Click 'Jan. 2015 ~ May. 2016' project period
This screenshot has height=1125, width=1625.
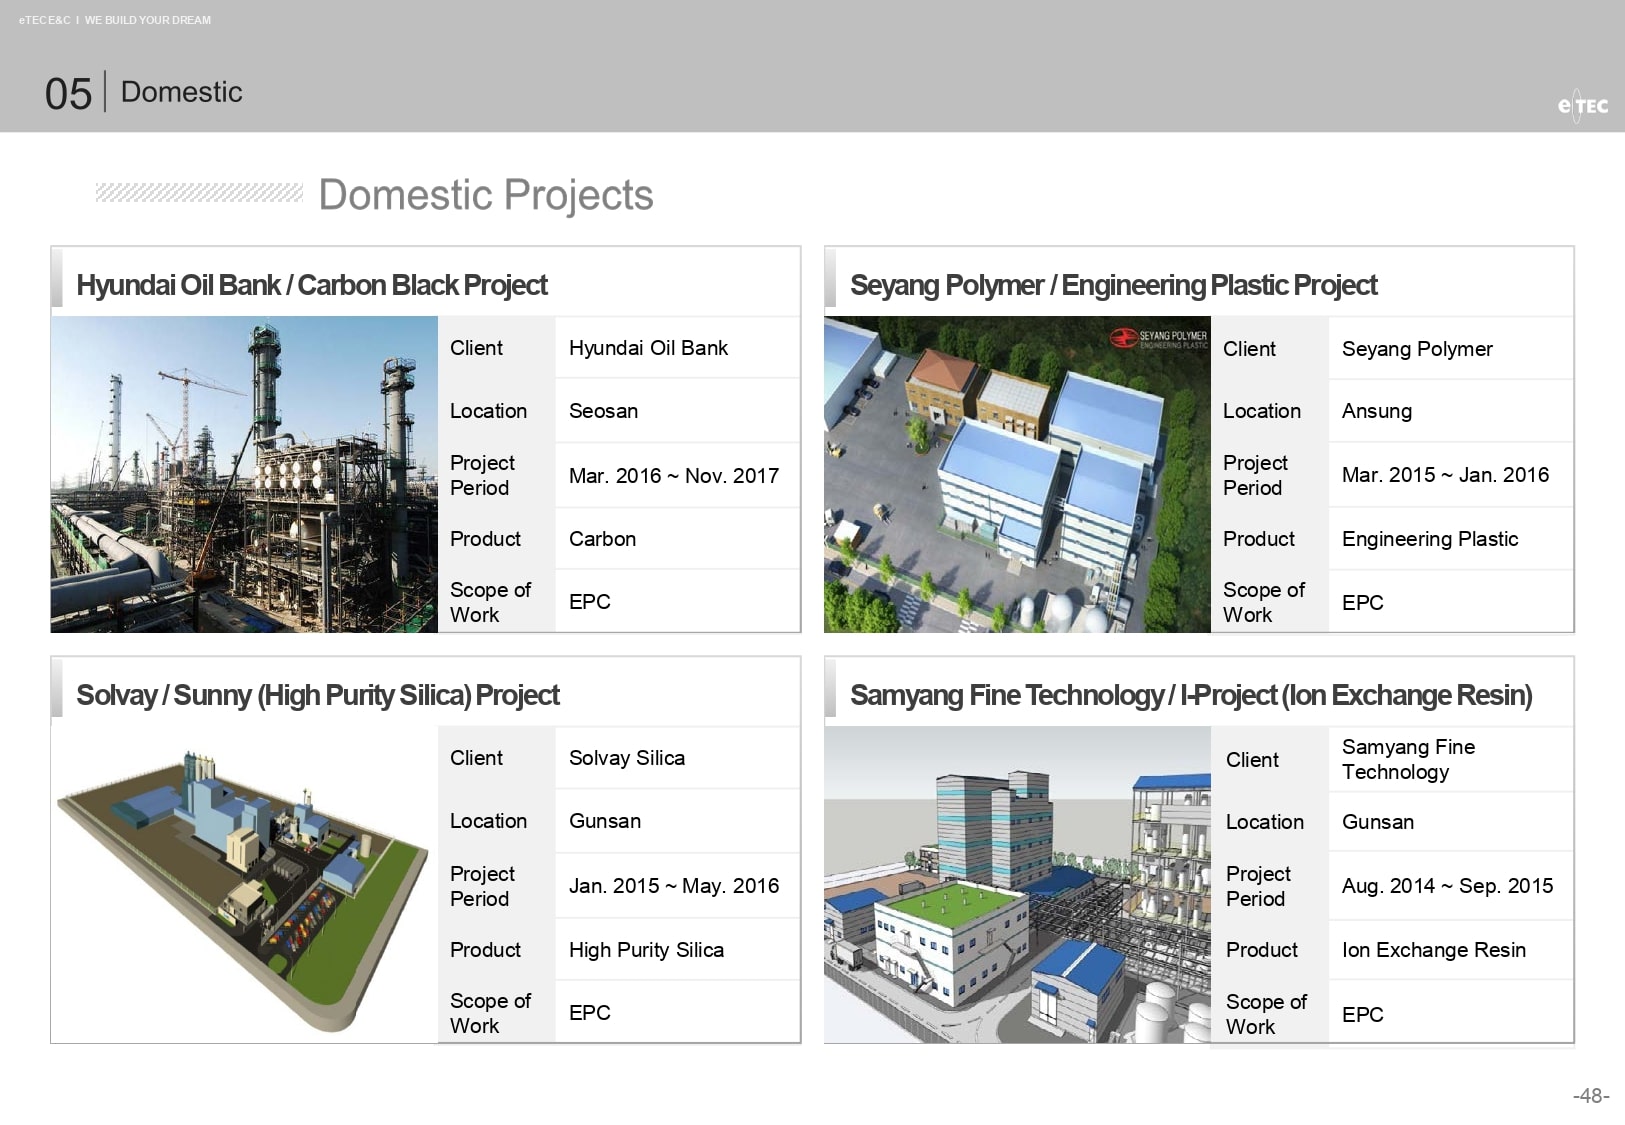click(674, 886)
